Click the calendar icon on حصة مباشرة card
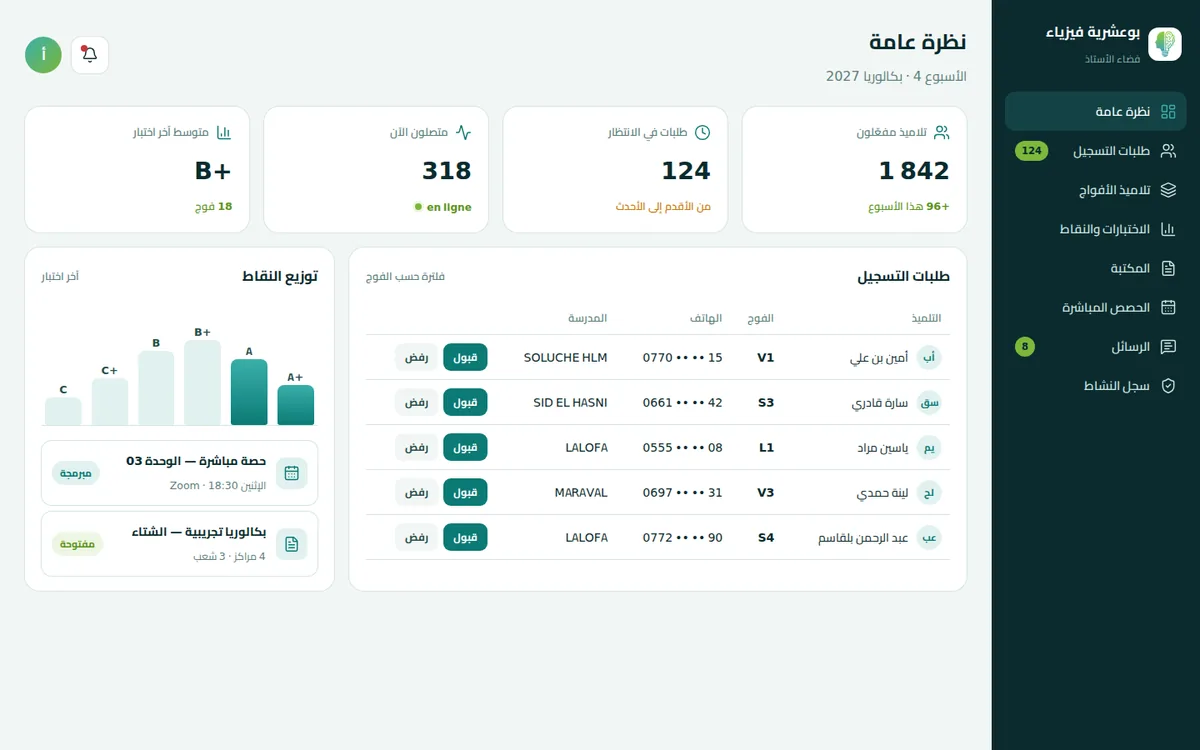Image resolution: width=1200 pixels, height=750 pixels. click(292, 473)
